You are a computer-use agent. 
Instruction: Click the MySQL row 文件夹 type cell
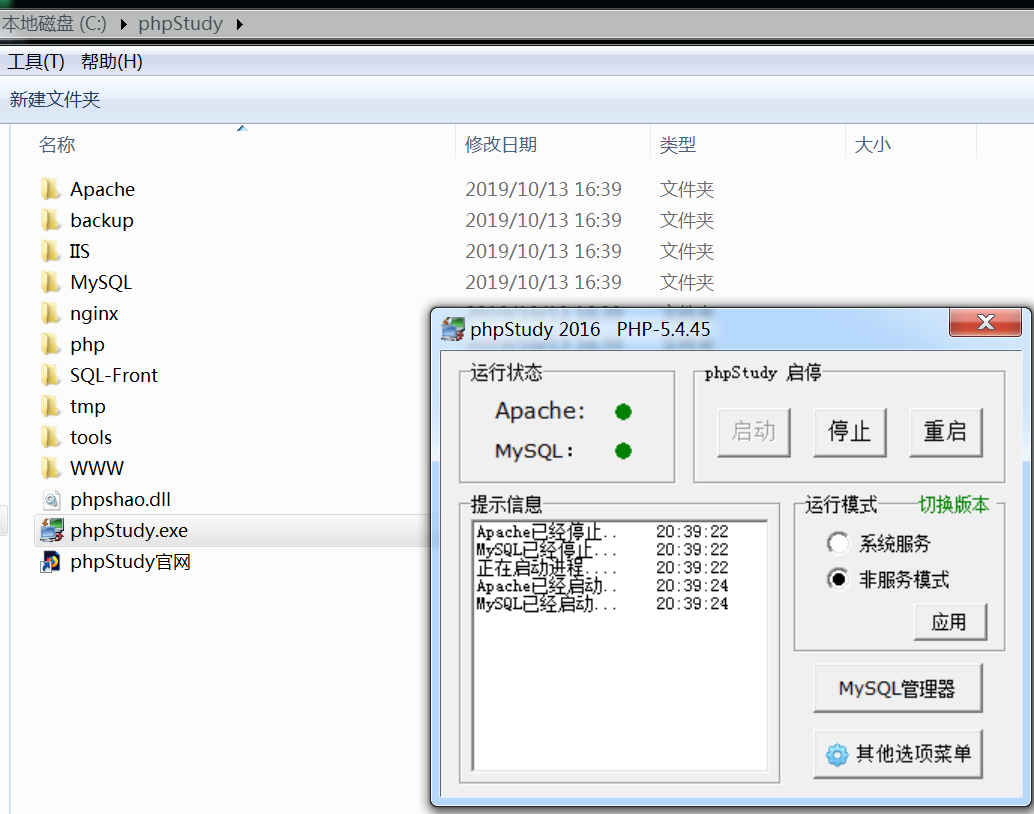(687, 282)
